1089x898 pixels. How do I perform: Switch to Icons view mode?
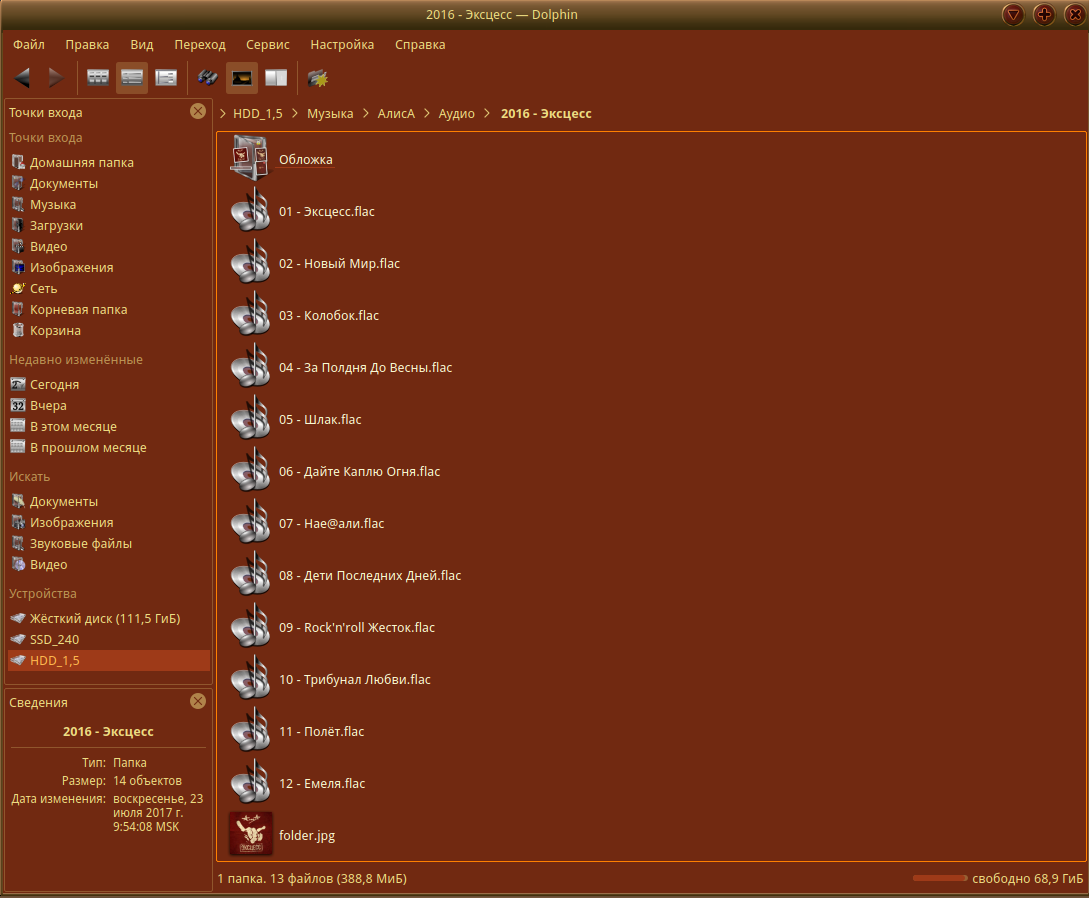98,78
